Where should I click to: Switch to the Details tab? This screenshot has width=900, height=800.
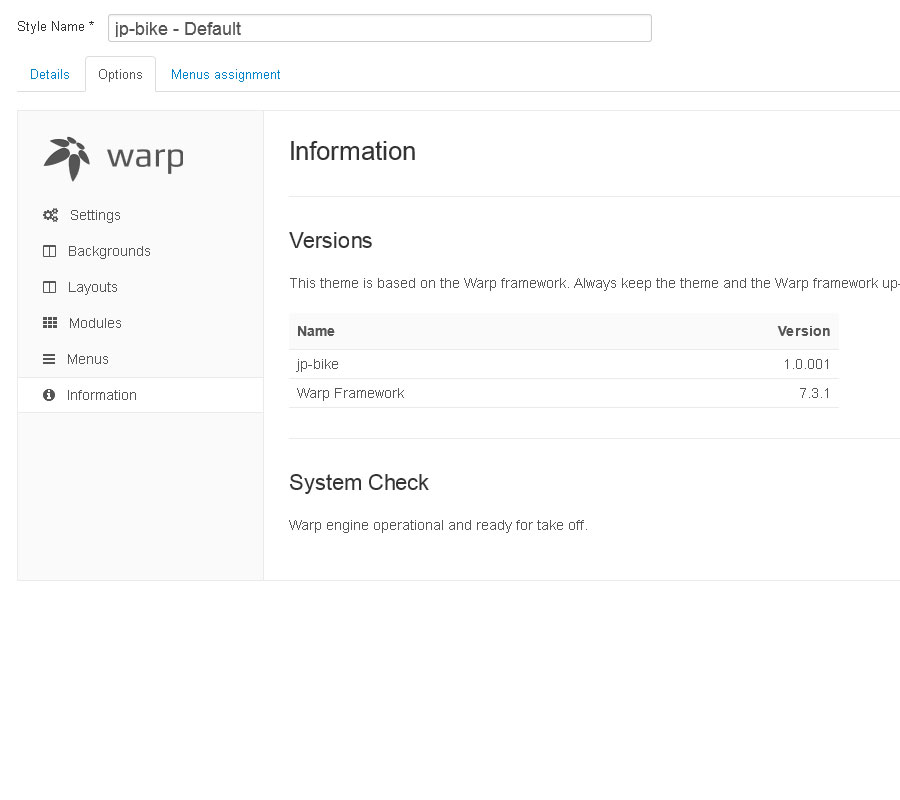(50, 75)
